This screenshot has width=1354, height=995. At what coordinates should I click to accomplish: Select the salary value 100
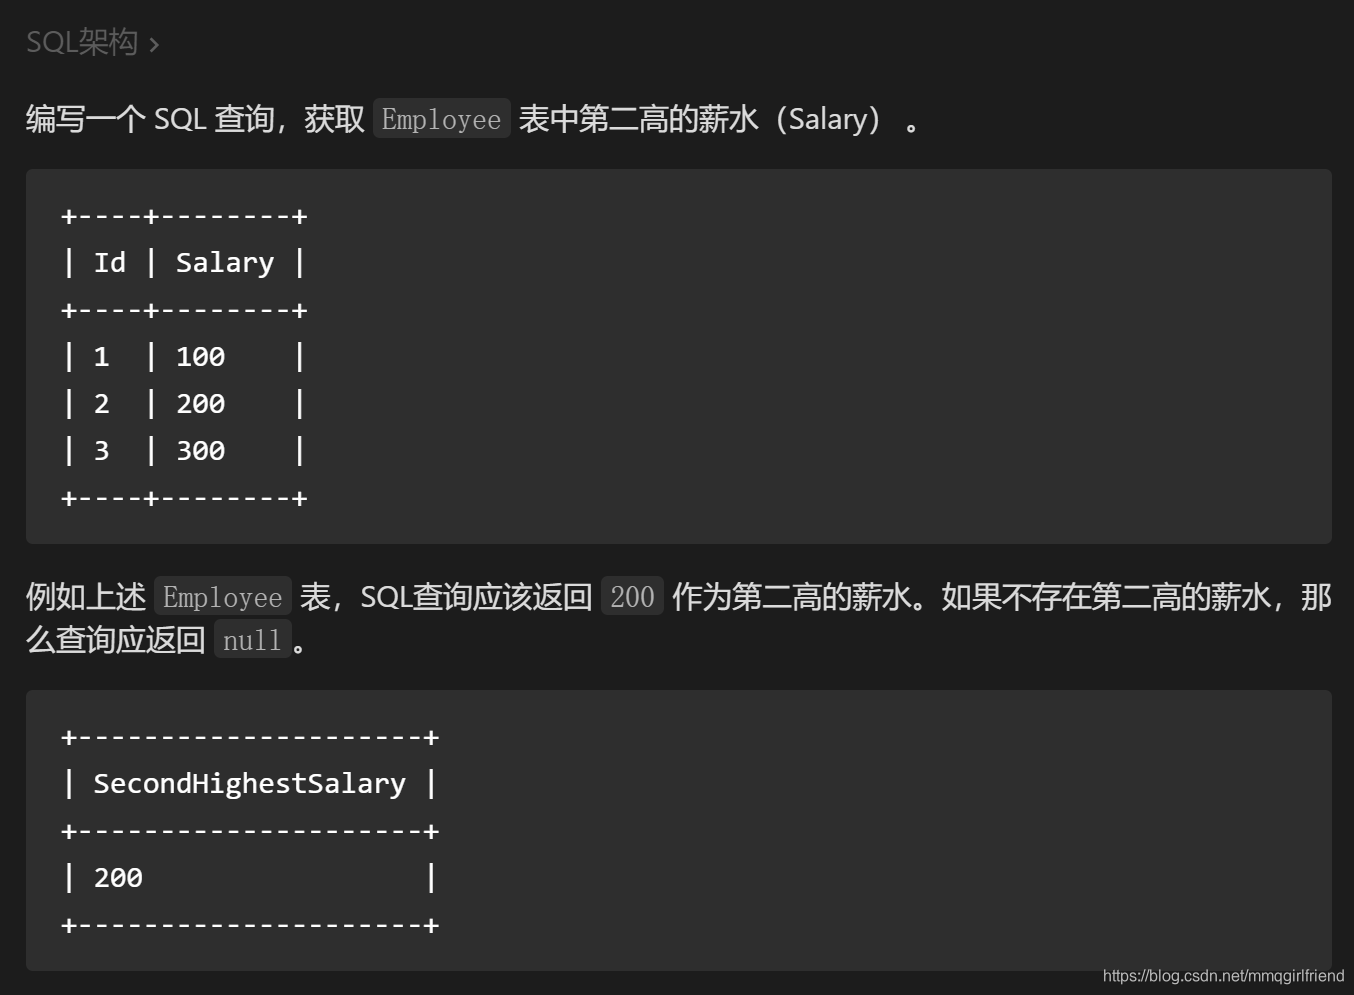click(x=201, y=357)
